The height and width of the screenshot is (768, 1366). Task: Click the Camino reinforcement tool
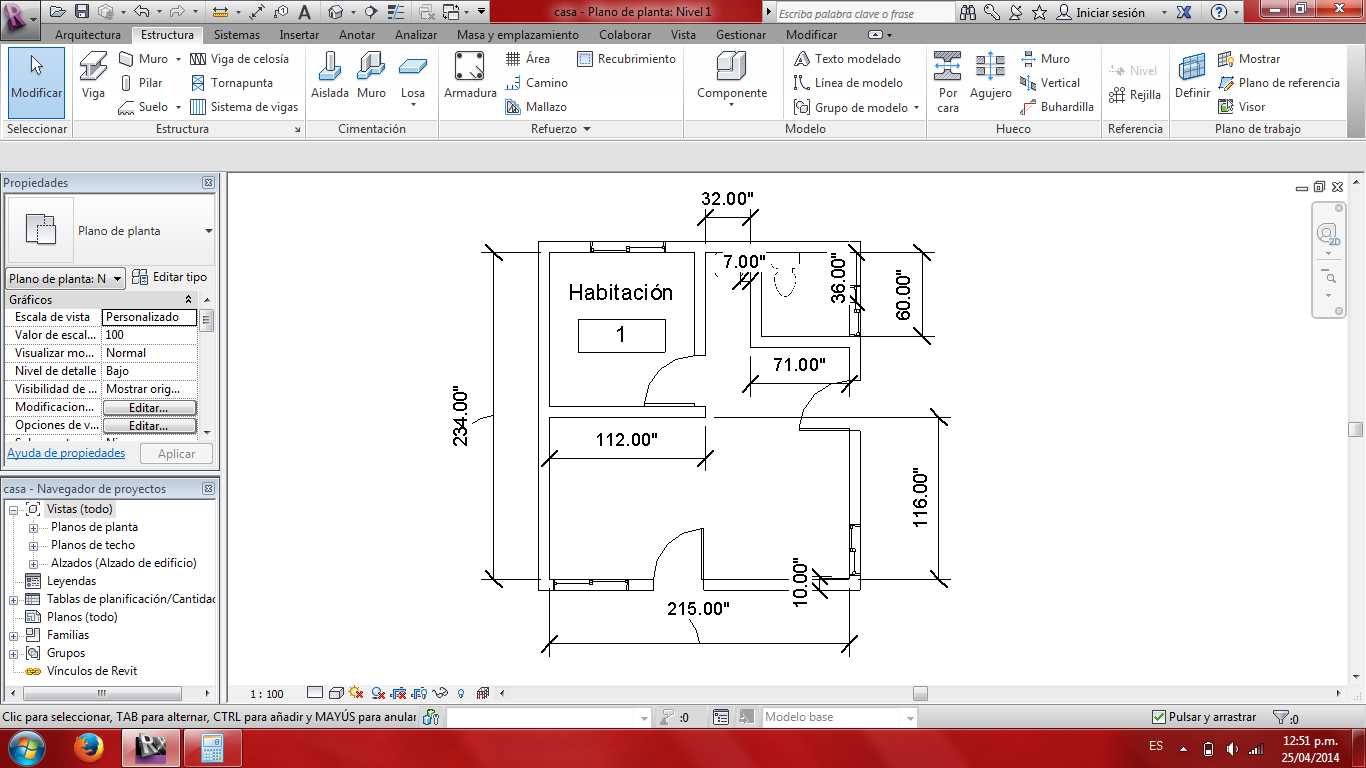[536, 83]
